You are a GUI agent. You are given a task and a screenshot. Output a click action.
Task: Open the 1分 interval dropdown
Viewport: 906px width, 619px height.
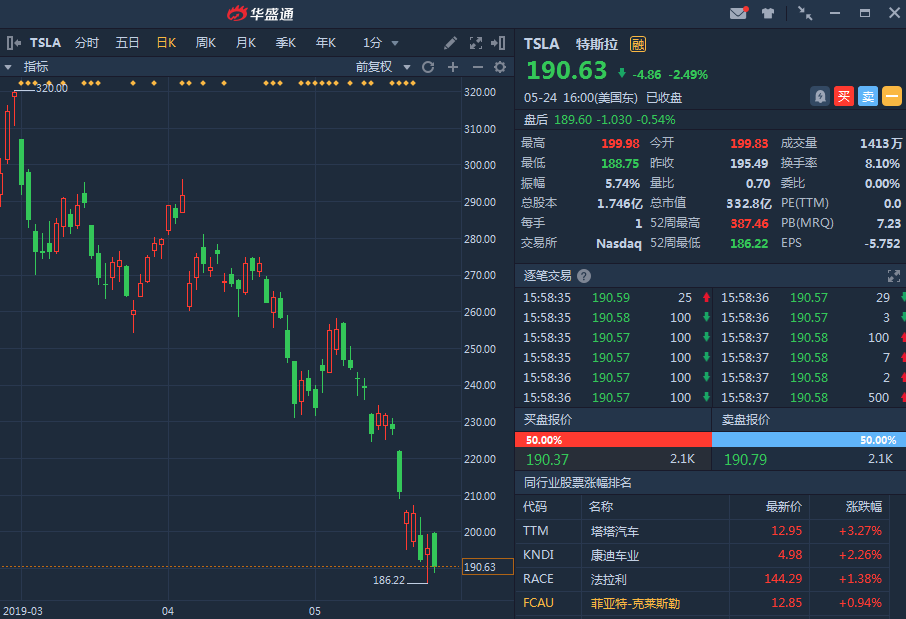click(x=381, y=43)
